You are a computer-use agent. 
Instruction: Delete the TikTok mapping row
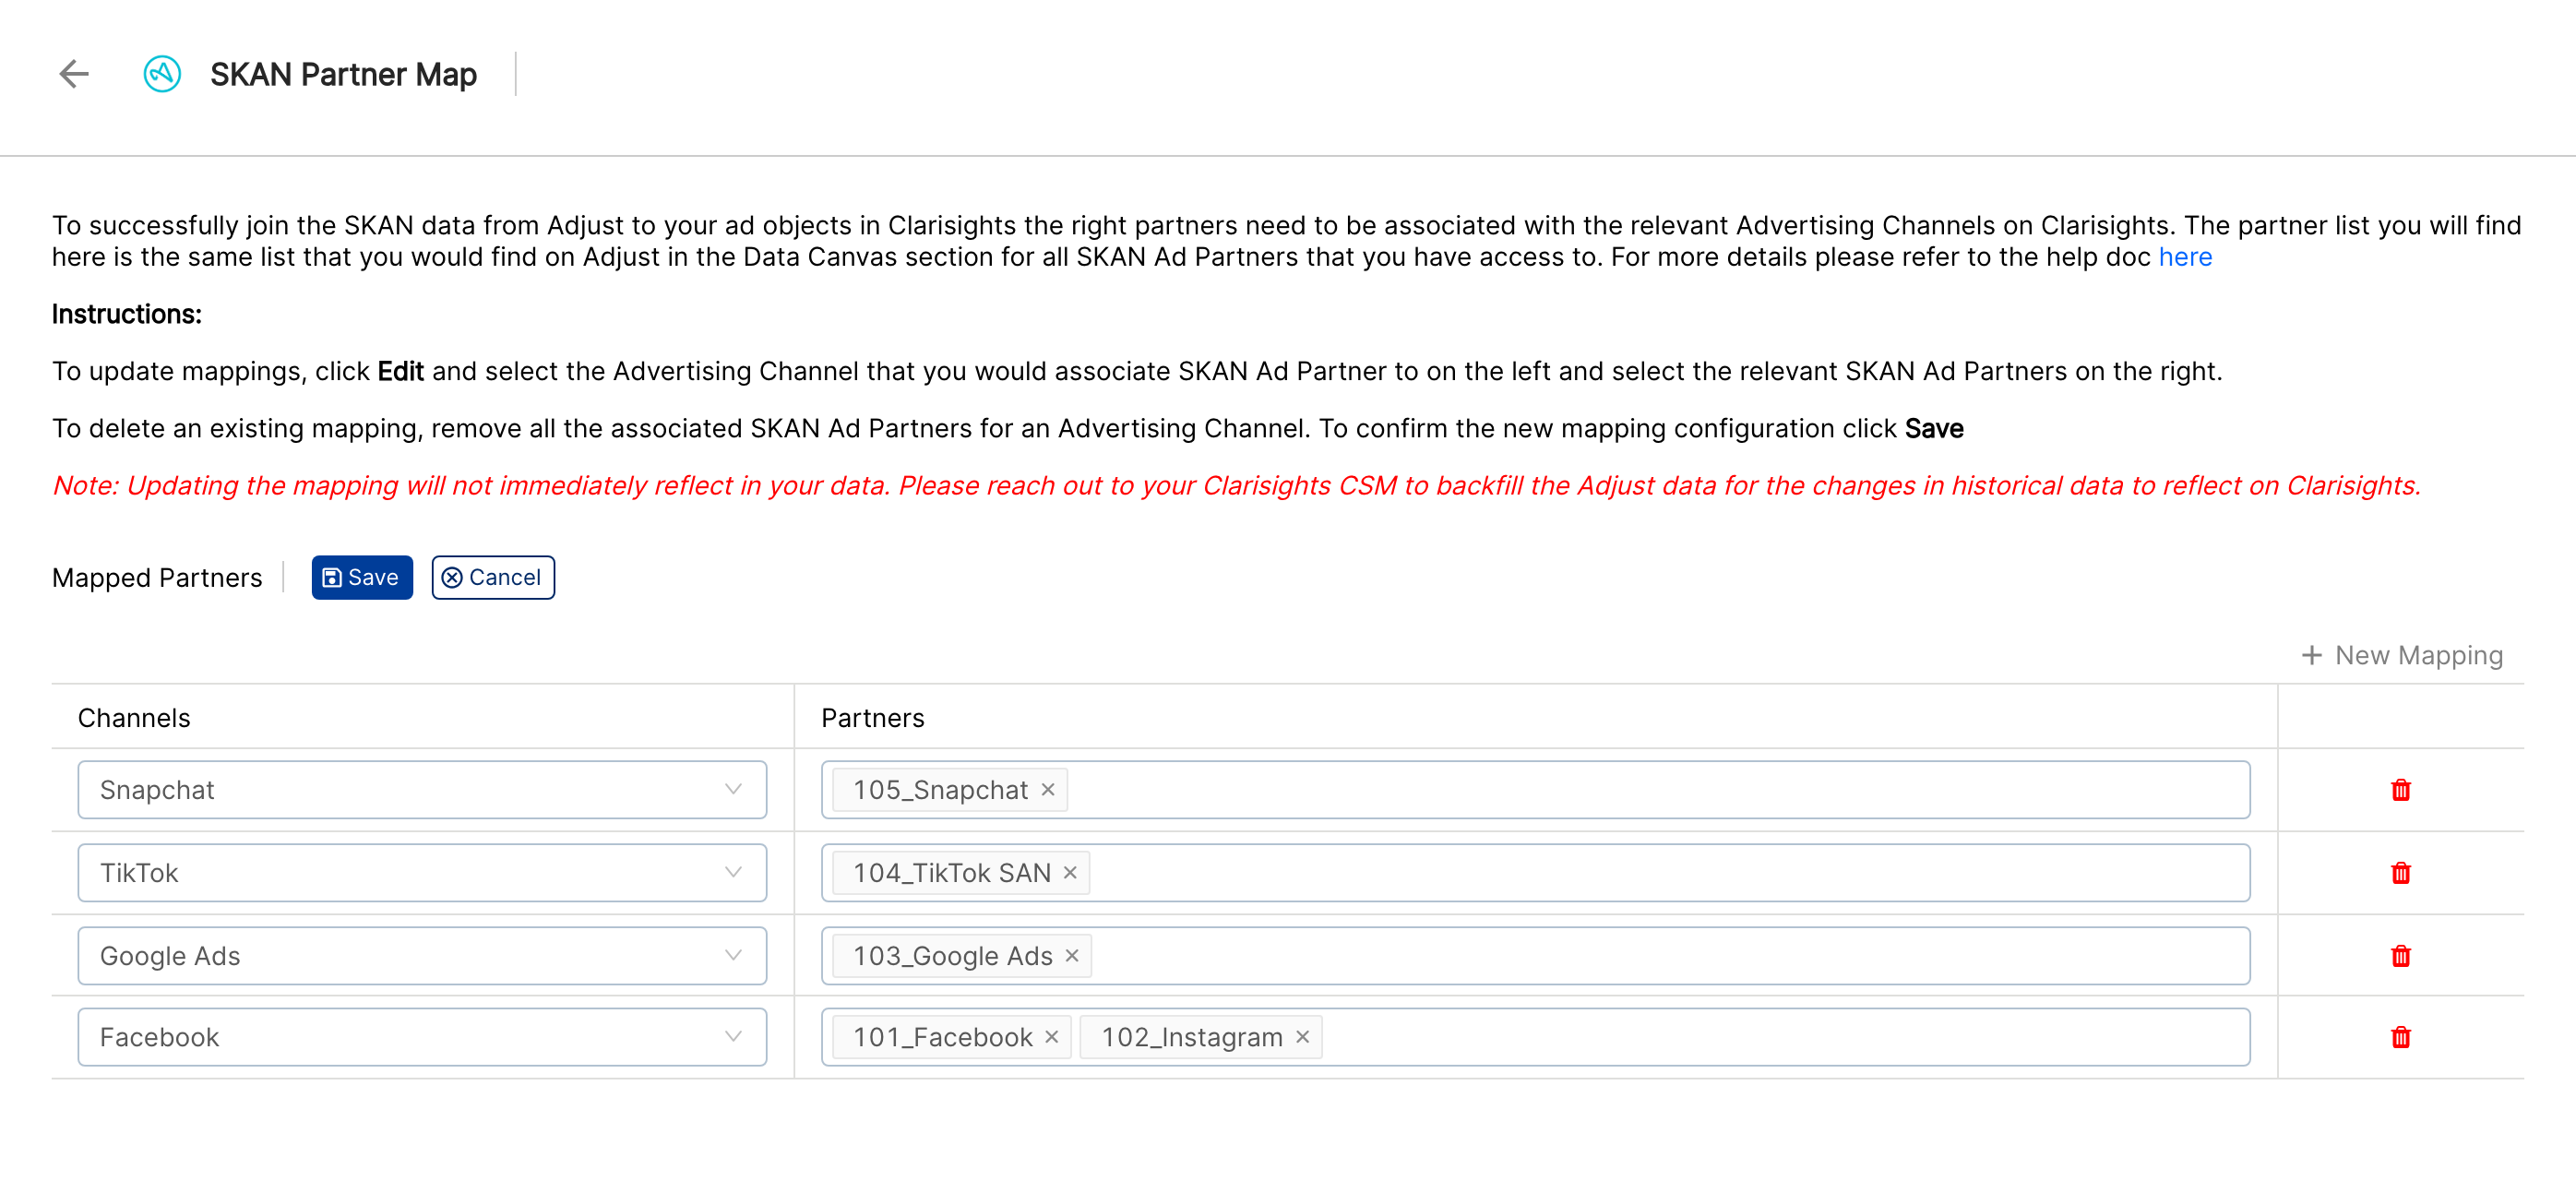click(2400, 873)
